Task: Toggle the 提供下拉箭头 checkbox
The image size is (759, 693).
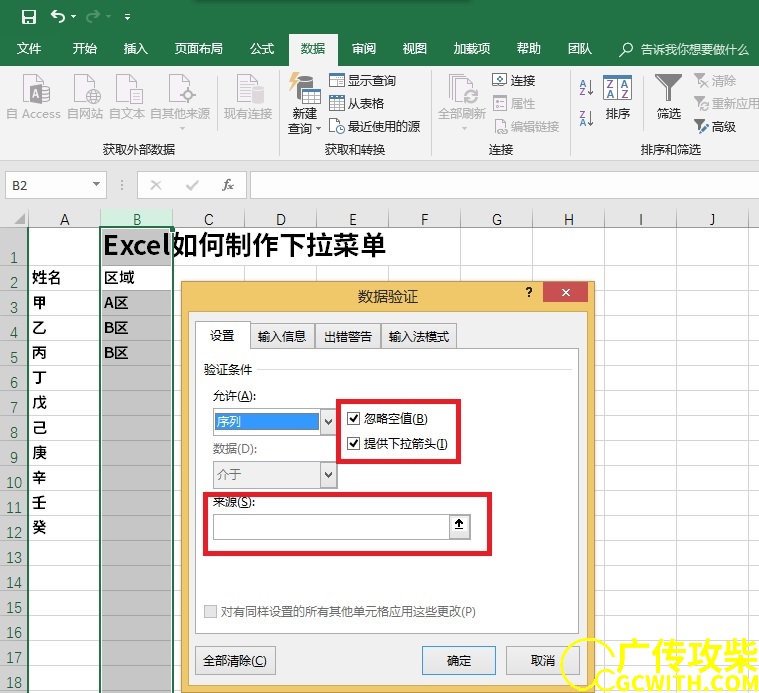Action: (353, 443)
